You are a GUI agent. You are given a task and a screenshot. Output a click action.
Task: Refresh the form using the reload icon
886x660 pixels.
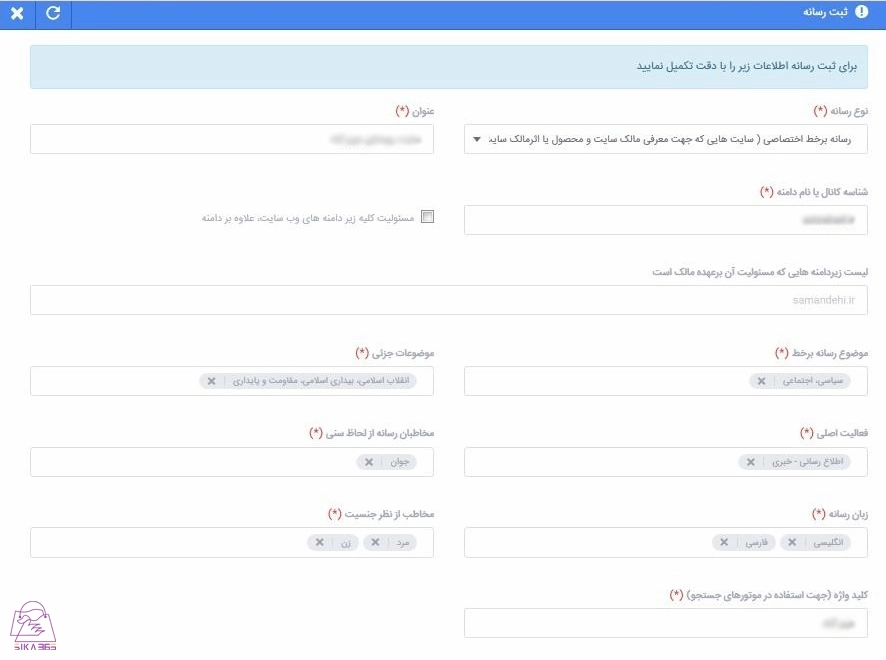click(53, 14)
